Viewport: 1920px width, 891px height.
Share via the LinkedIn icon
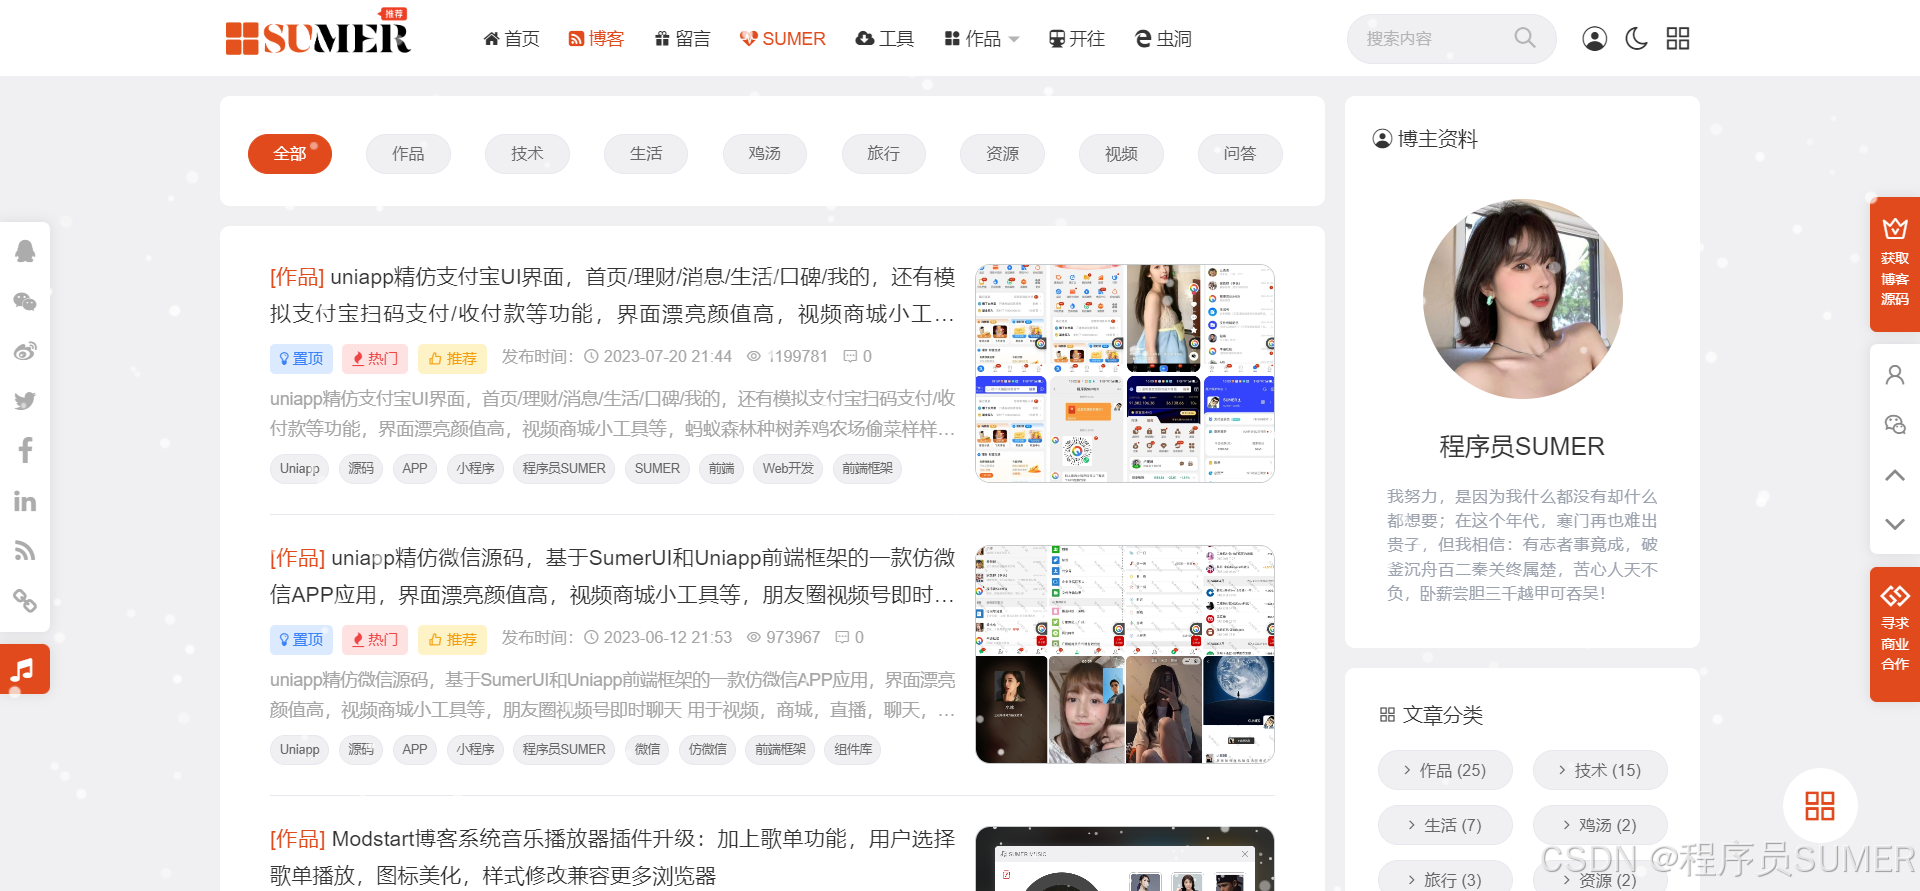pos(25,501)
